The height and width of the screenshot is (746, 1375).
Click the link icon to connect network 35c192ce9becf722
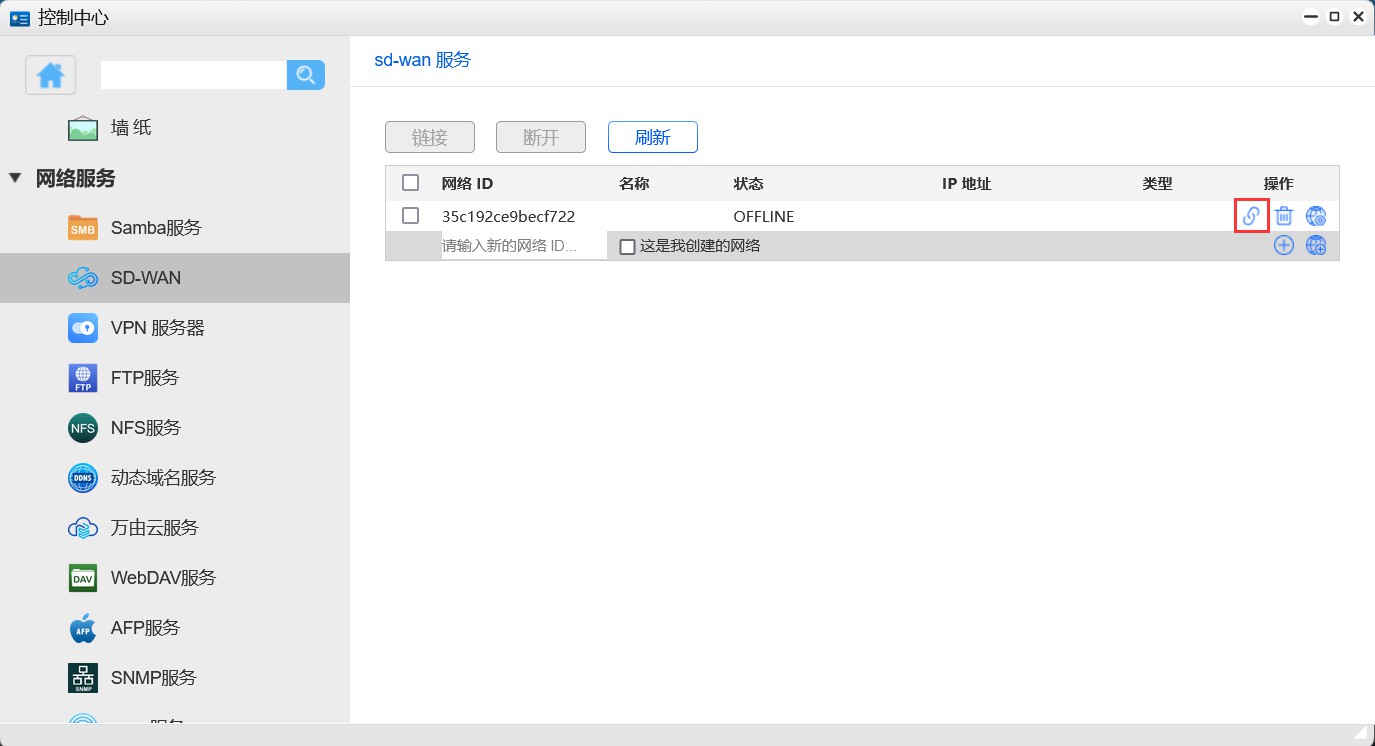[x=1251, y=215]
